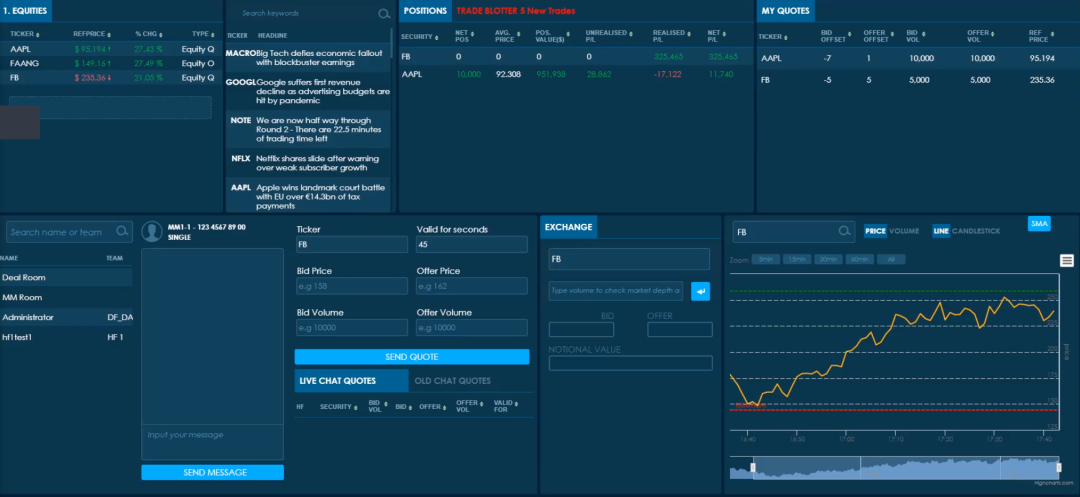The width and height of the screenshot is (1080, 497).
Task: Set chart zoom to 30min
Action: click(829, 260)
